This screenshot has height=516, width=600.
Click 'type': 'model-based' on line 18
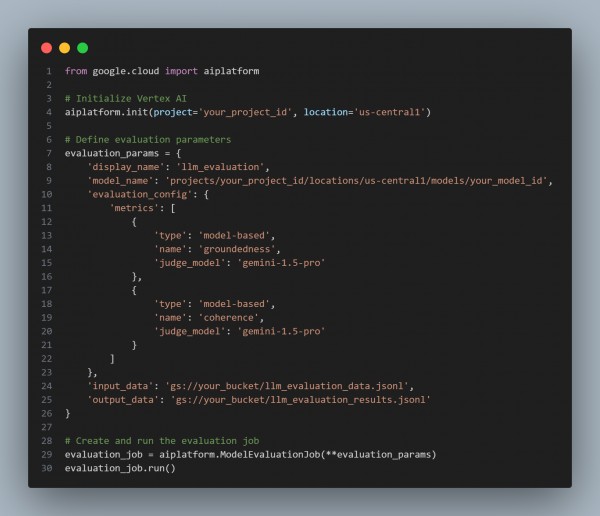point(214,304)
